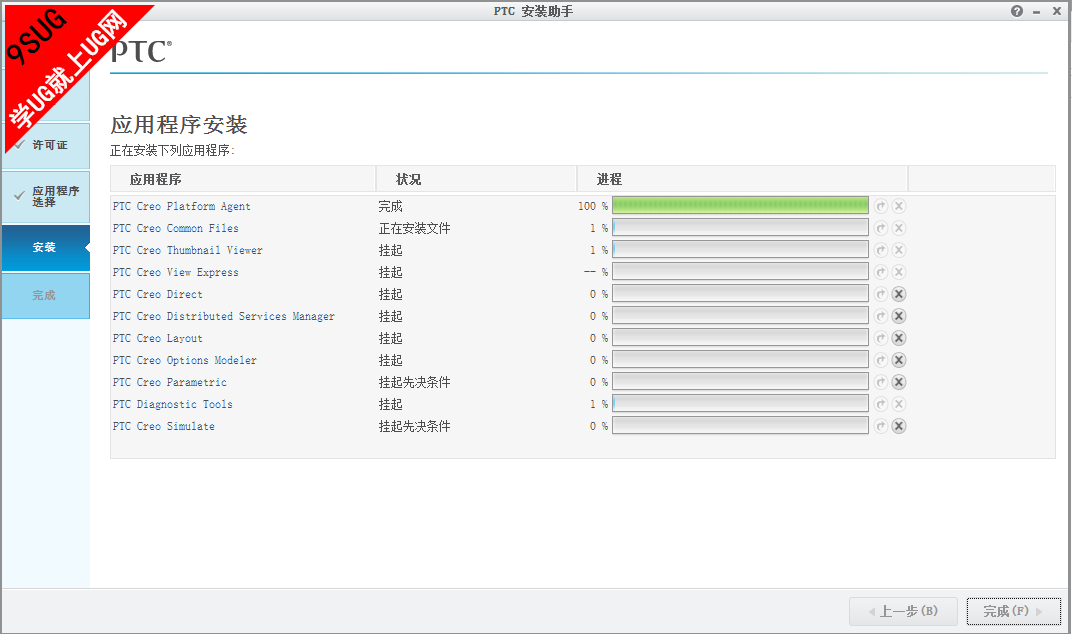This screenshot has height=634, width=1072.
Task: Select the PTC Creo Platform Agent row name
Action: coord(182,207)
